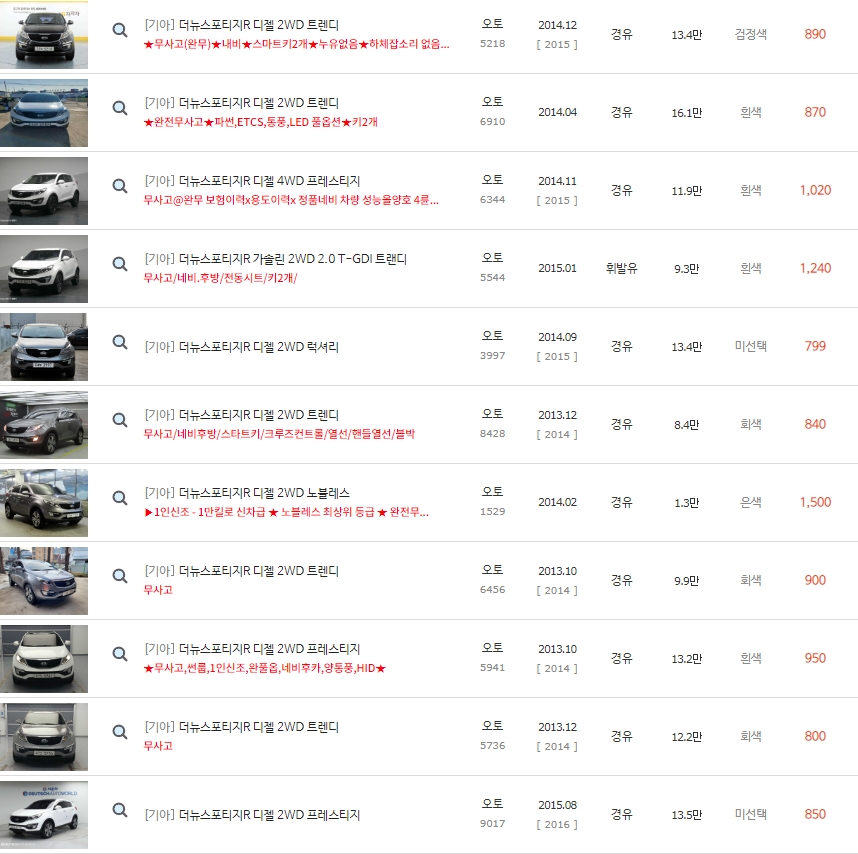
Task: Click the magnifier icon for the 950 프레스티지 listing
Action: pos(120,654)
